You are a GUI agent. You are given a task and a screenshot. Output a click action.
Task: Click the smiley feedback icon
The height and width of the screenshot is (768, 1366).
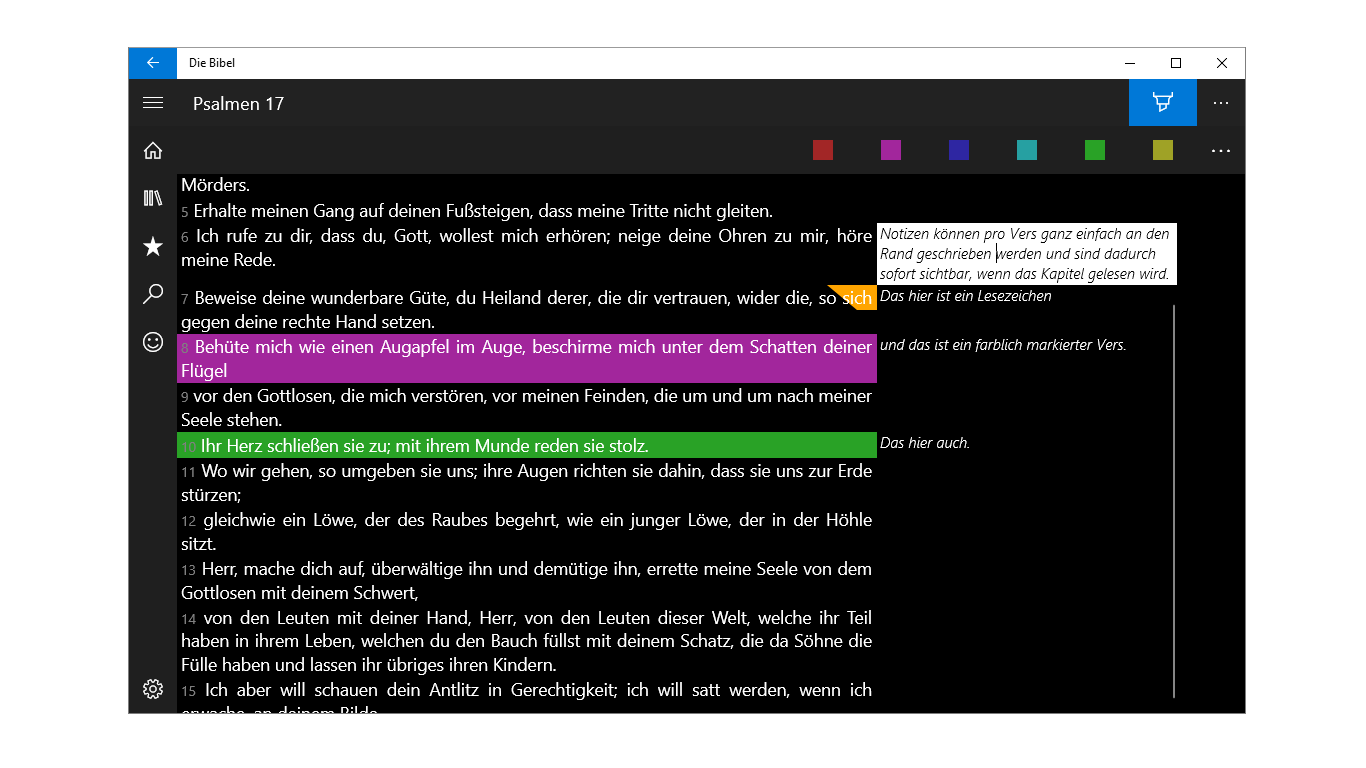click(x=153, y=342)
